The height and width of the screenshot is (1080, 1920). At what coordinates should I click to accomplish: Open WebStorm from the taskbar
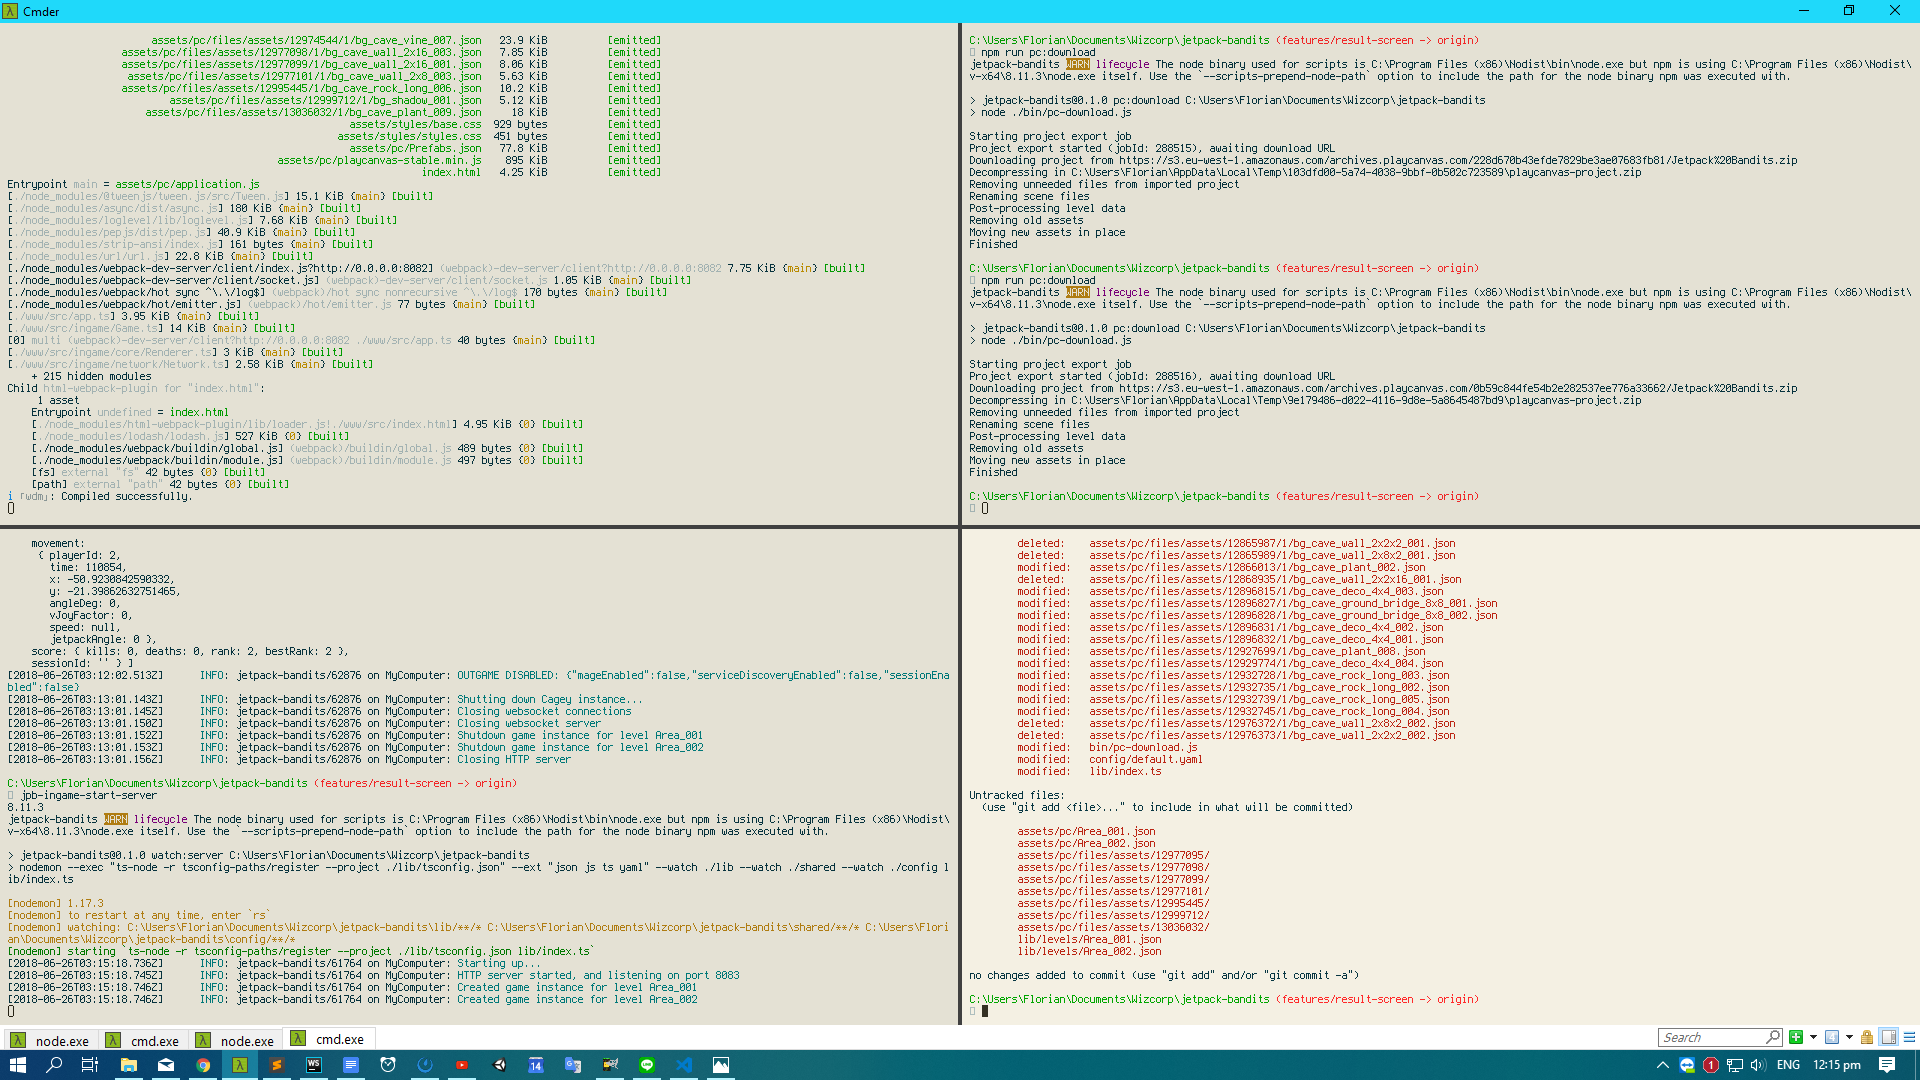coord(314,1065)
